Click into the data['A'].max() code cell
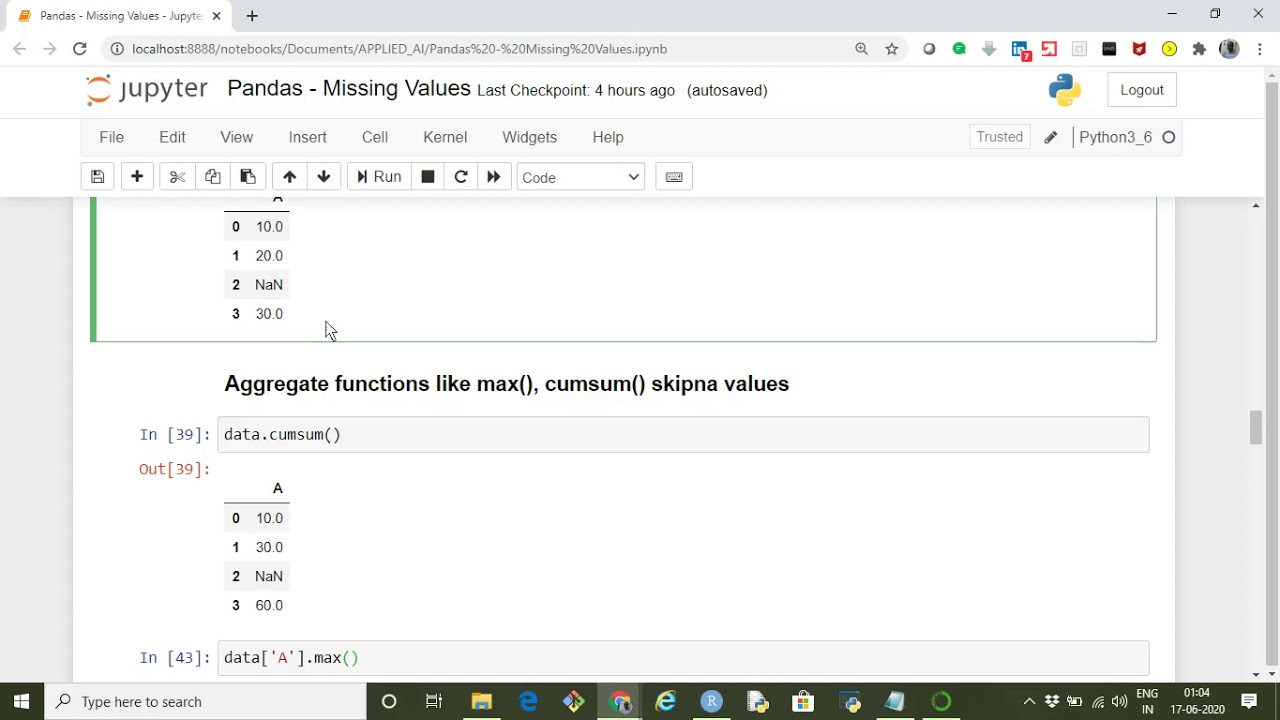This screenshot has width=1280, height=720. click(684, 657)
